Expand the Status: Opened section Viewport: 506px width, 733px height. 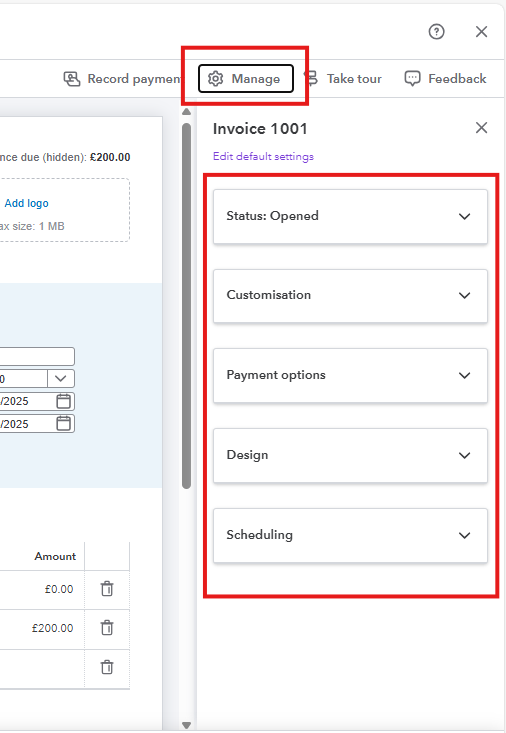(x=350, y=216)
